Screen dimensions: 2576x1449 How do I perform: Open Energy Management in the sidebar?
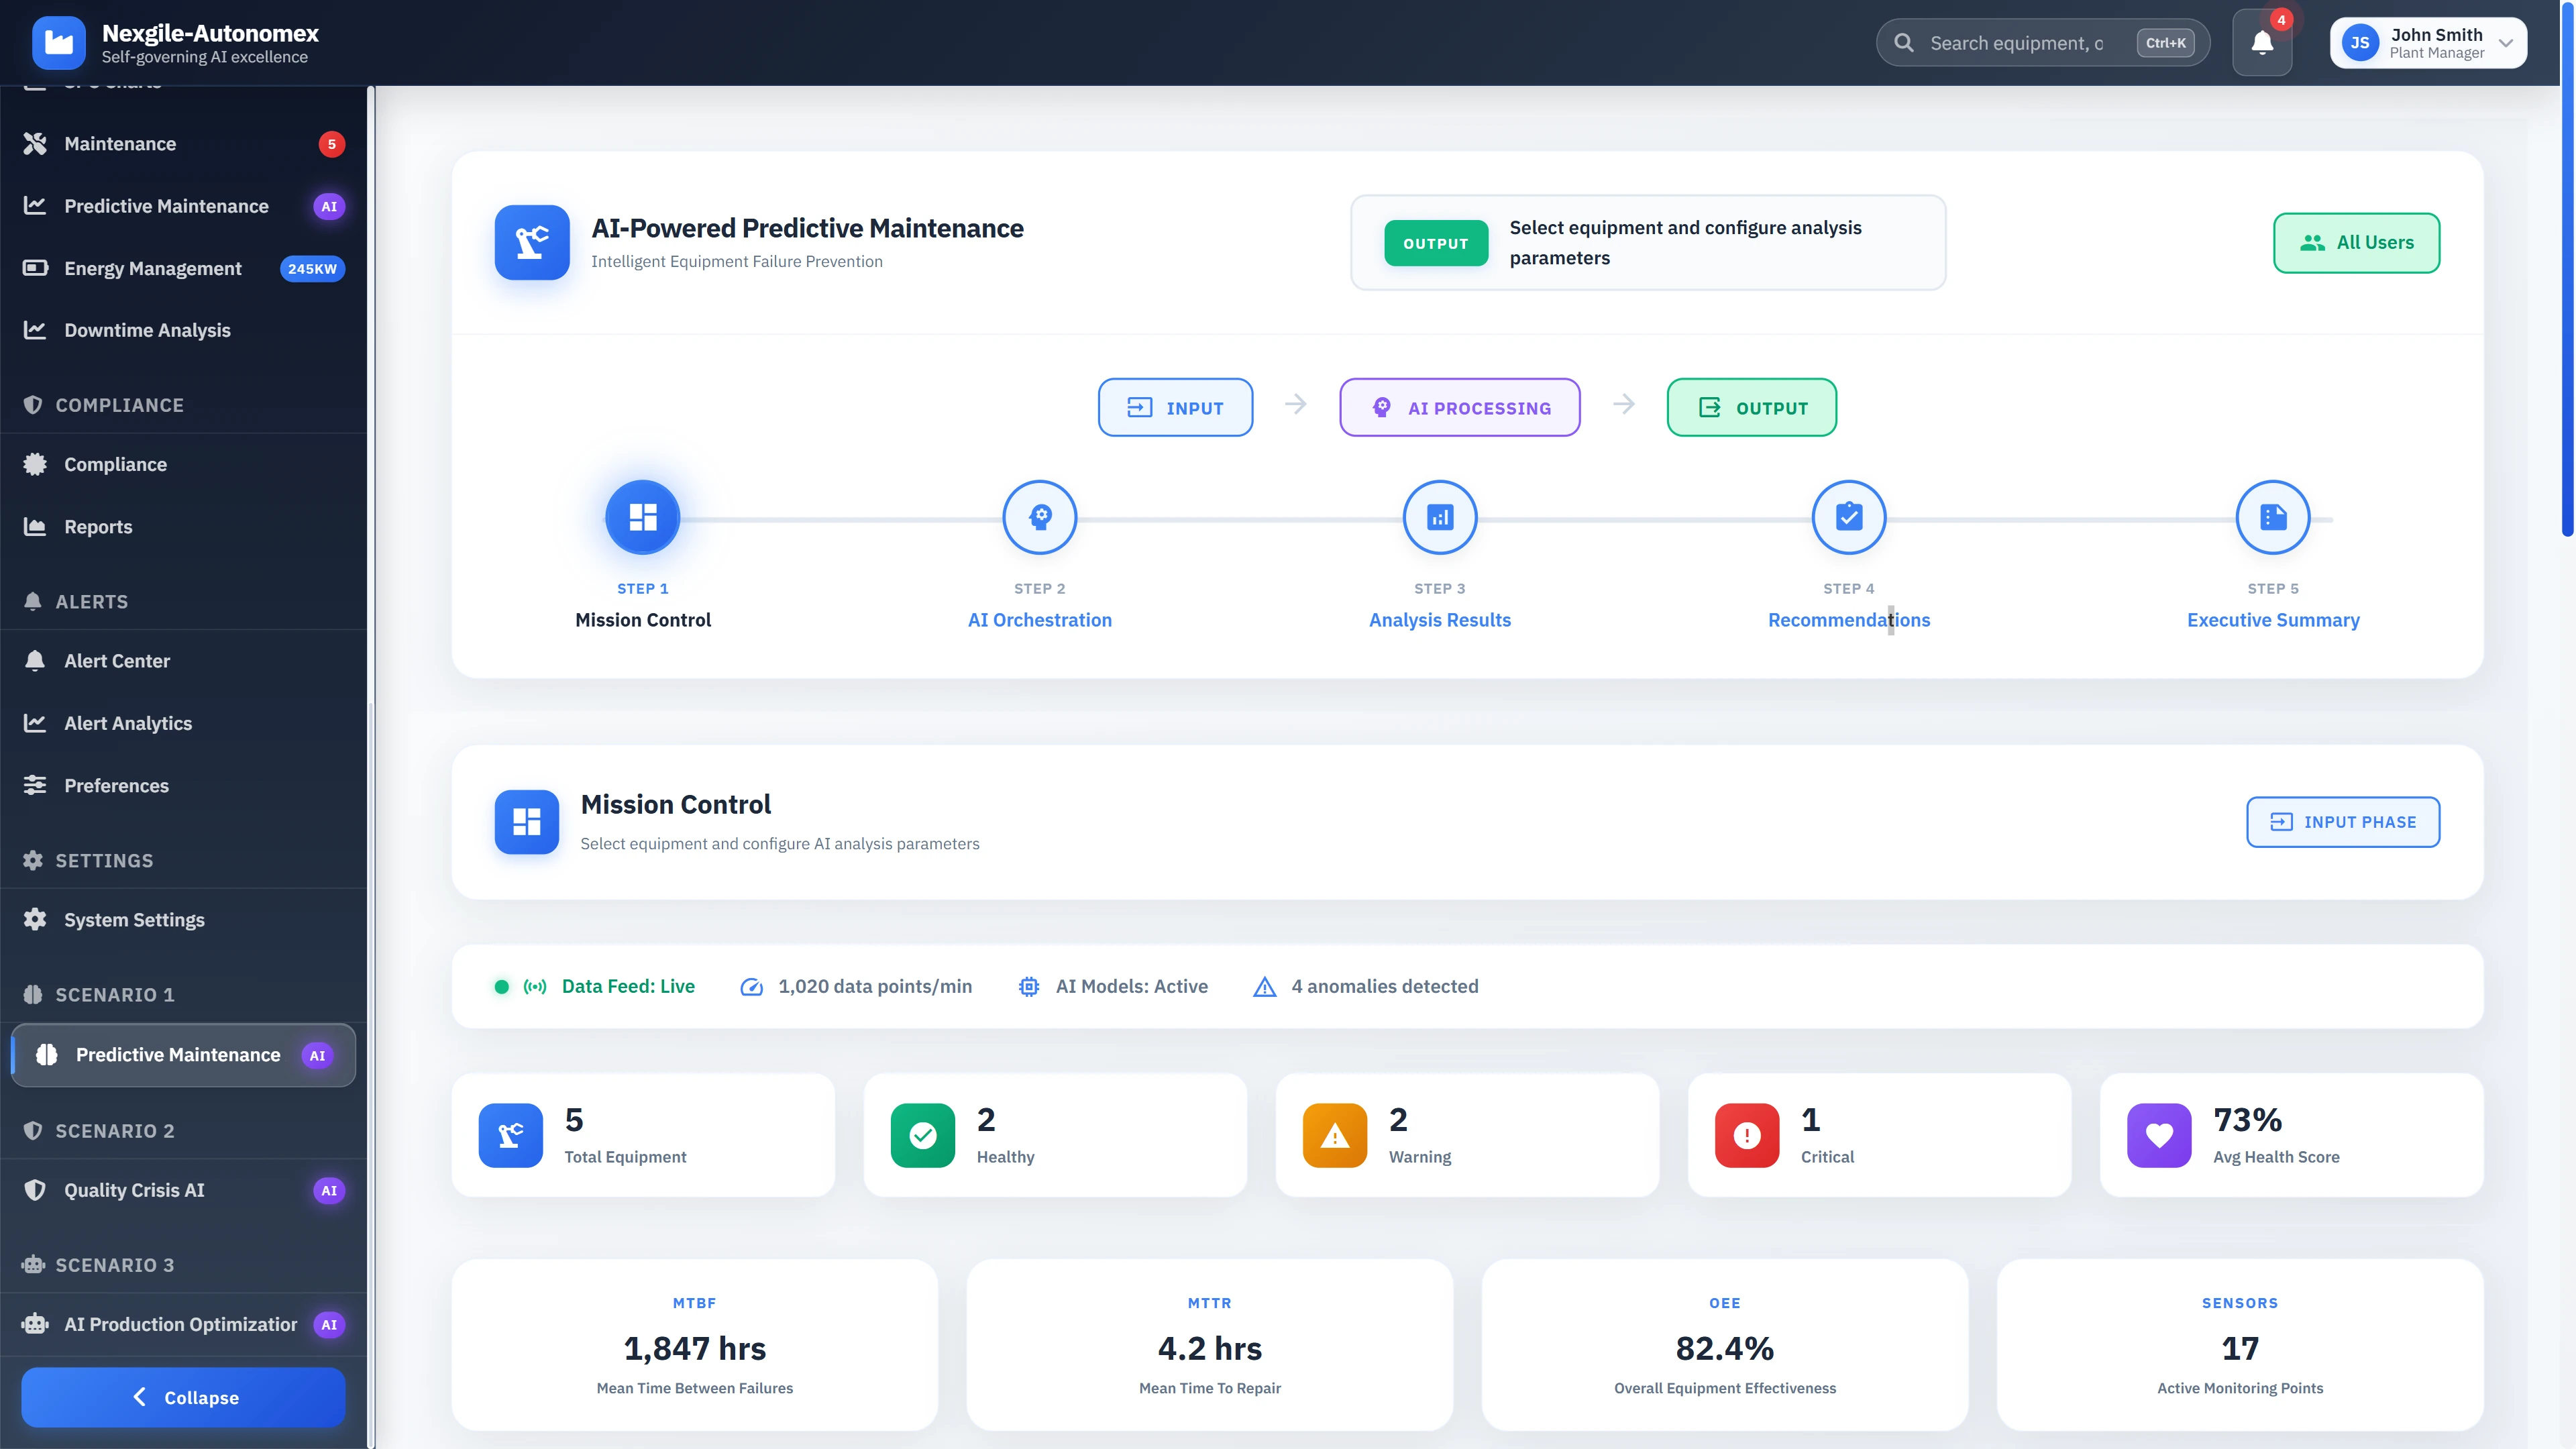pyautogui.click(x=153, y=268)
